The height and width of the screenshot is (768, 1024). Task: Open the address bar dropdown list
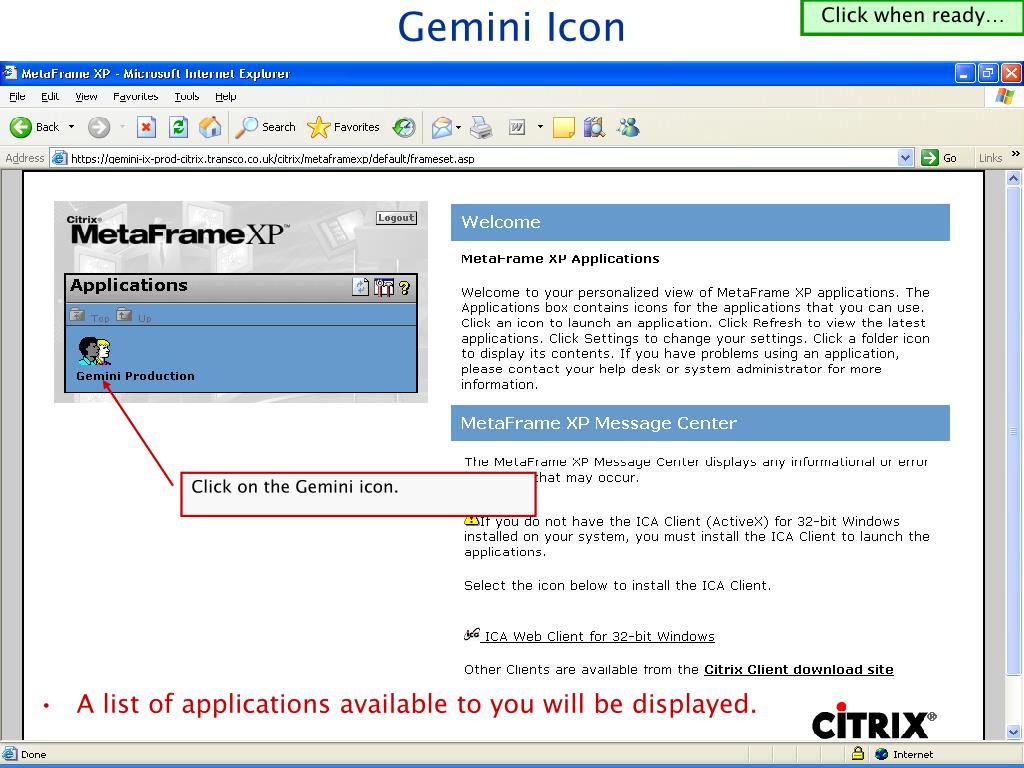[905, 157]
